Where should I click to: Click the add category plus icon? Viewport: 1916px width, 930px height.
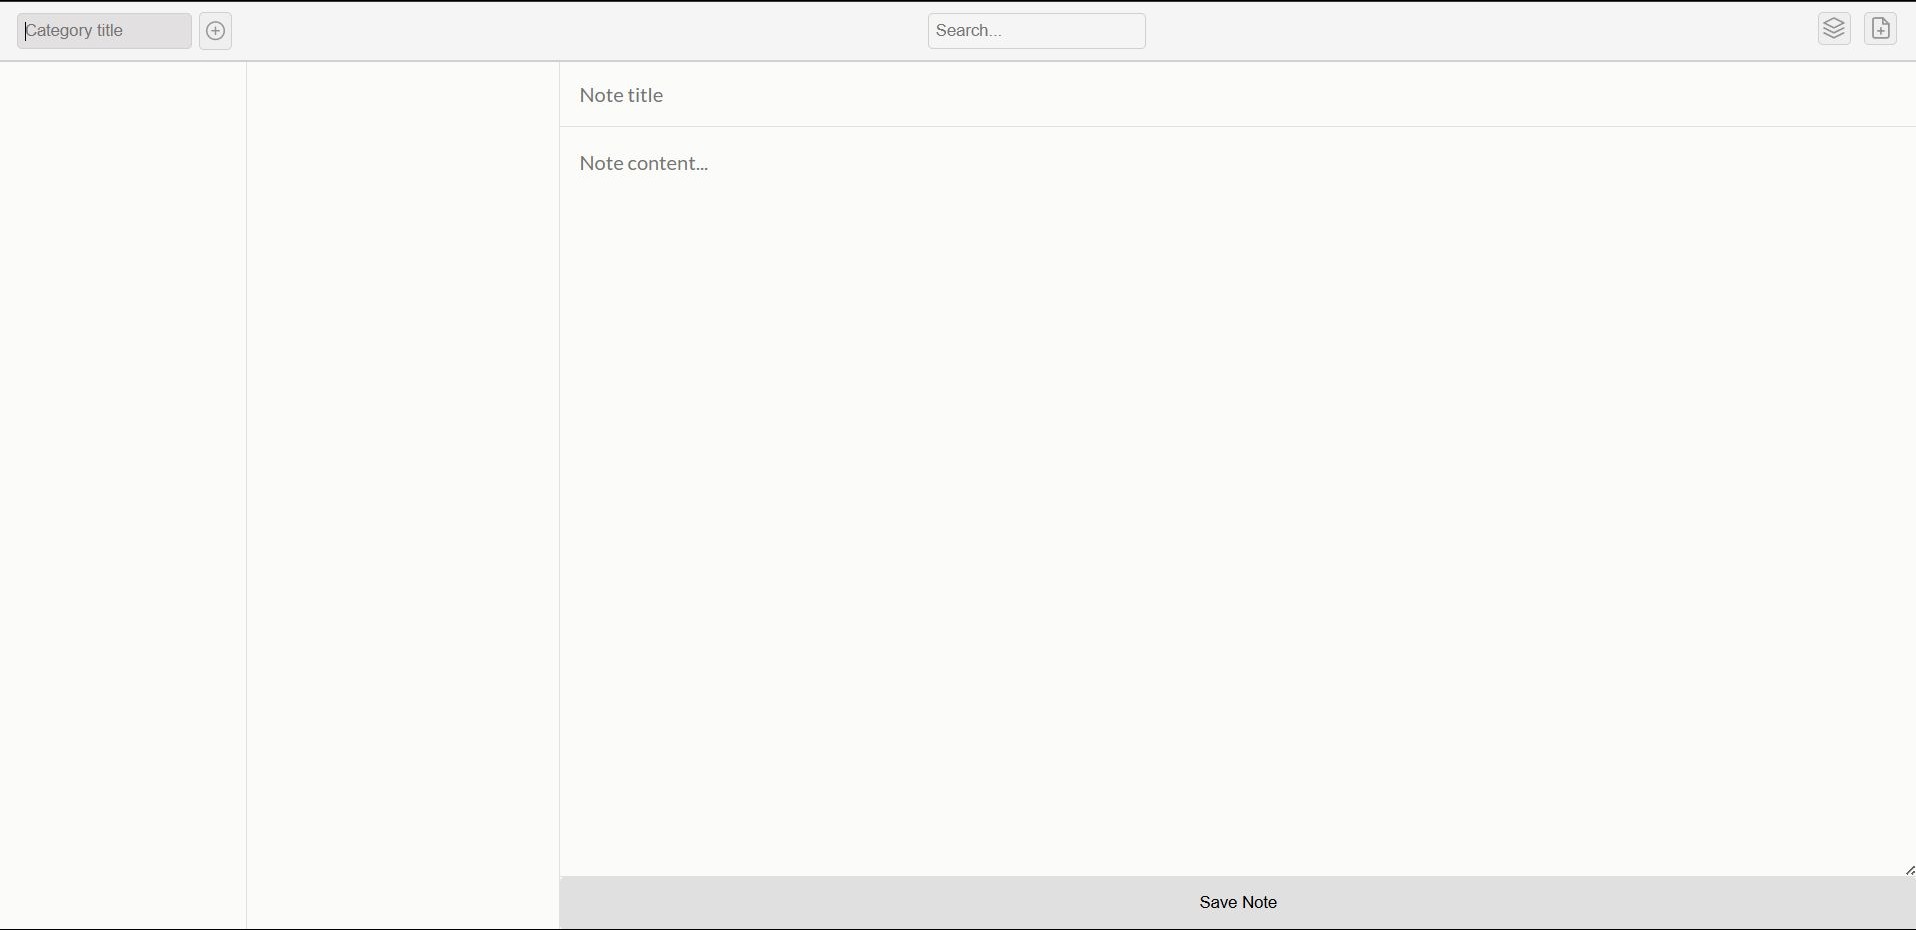pos(215,31)
